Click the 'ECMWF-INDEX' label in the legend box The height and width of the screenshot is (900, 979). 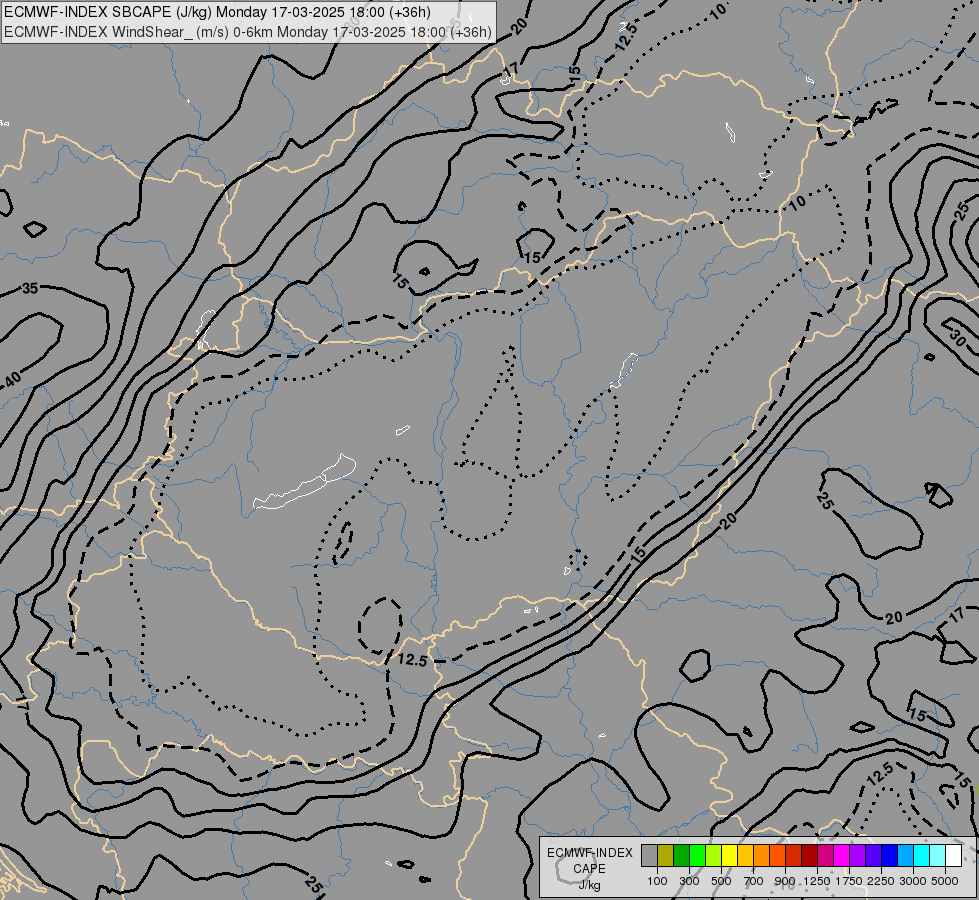pyautogui.click(x=589, y=853)
